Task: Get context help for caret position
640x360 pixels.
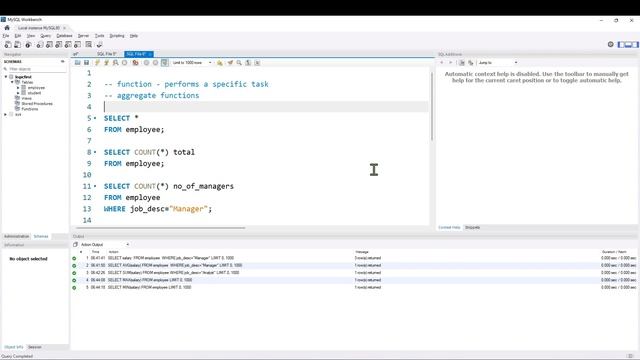Action: pos(471,62)
